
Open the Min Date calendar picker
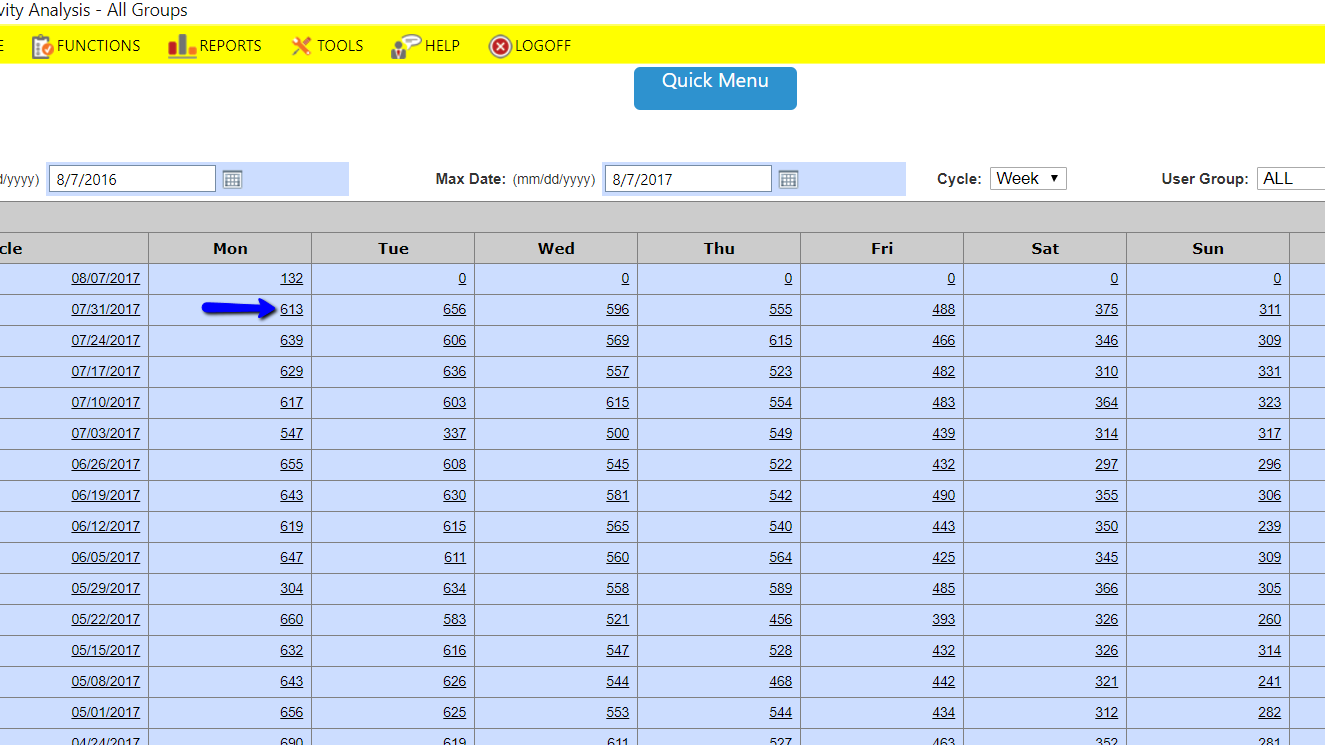[233, 178]
